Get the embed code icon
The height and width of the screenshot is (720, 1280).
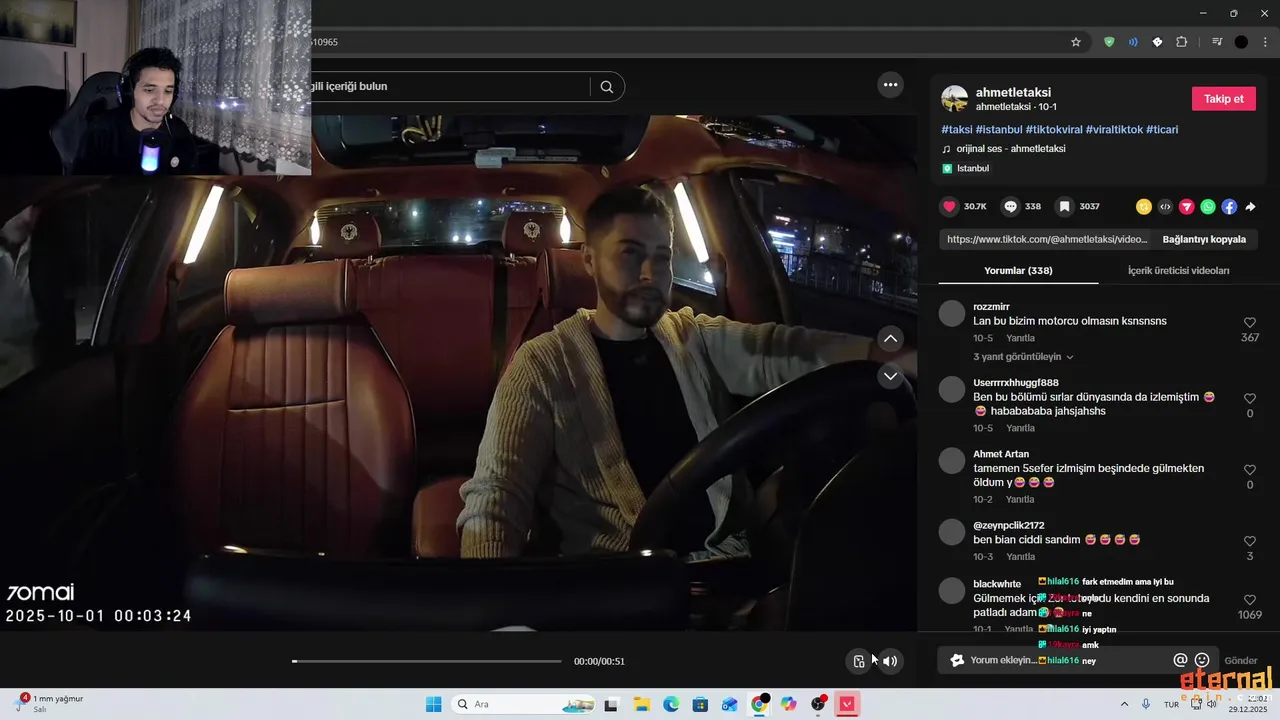[1165, 207]
